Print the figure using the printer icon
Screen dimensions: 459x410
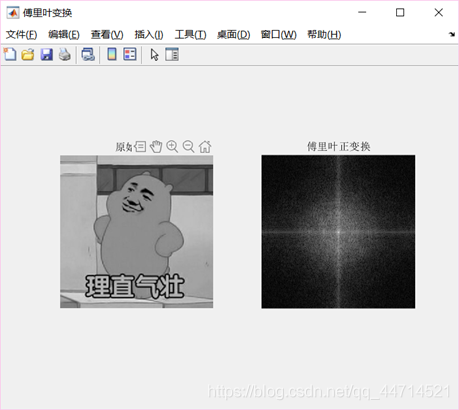coord(65,54)
